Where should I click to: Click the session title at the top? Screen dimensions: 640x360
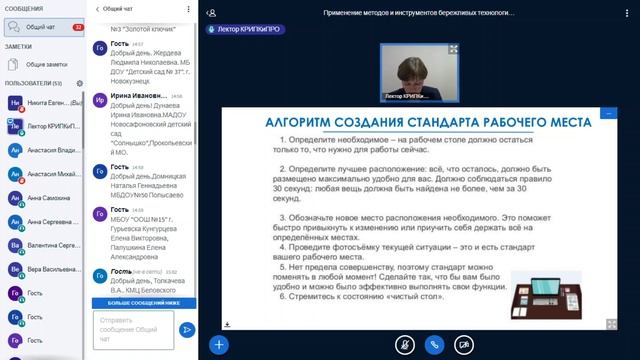pos(419,13)
